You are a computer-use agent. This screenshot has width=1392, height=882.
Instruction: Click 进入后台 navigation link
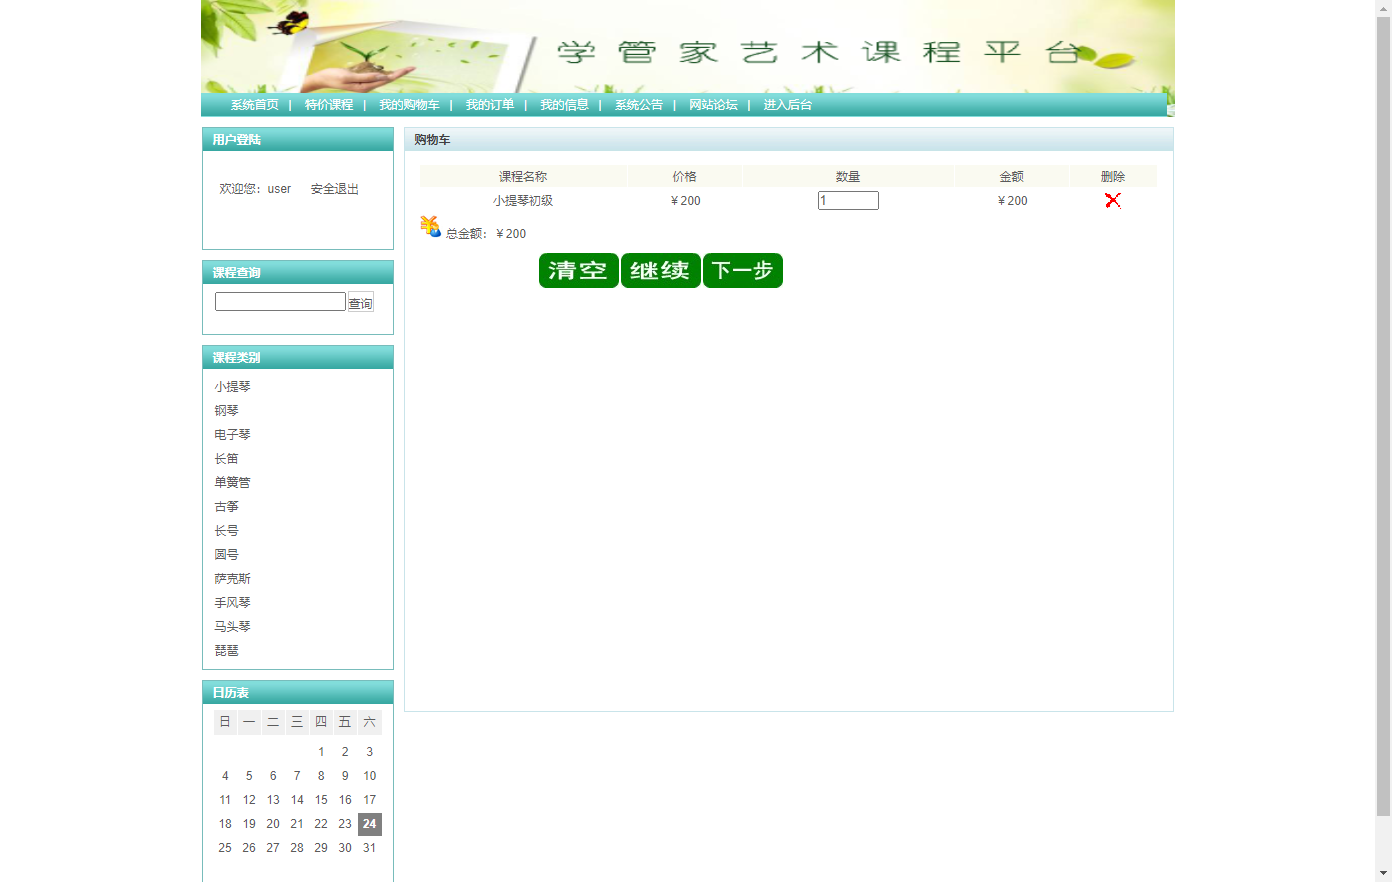click(787, 105)
